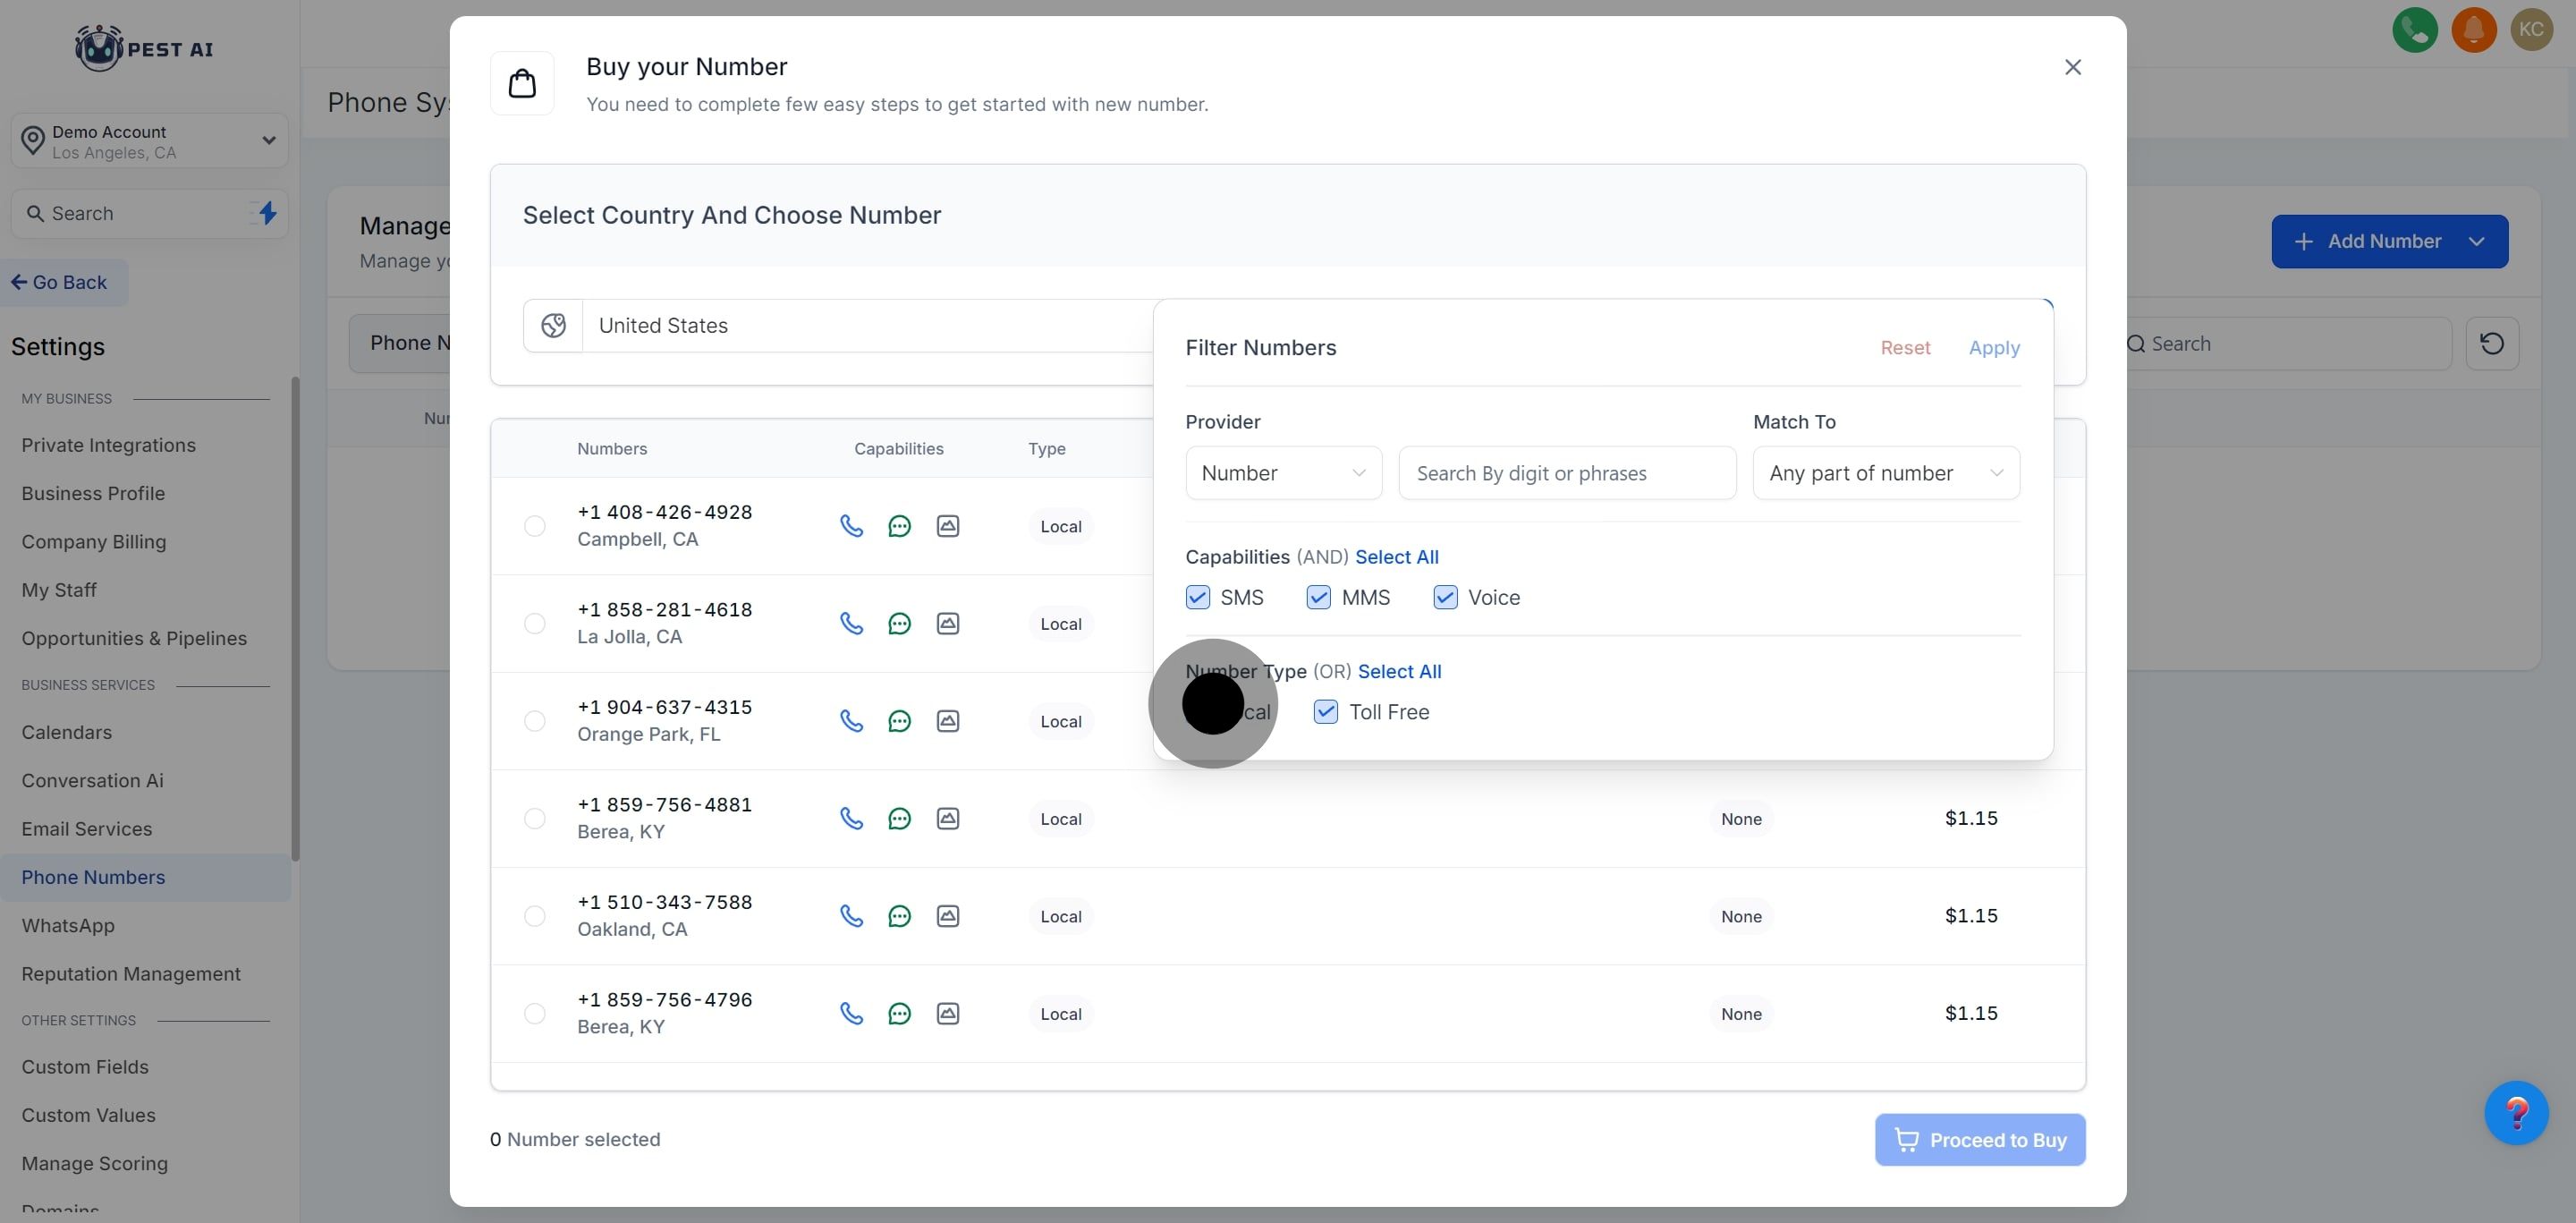Open WhatsApp in the settings menu

(68, 926)
